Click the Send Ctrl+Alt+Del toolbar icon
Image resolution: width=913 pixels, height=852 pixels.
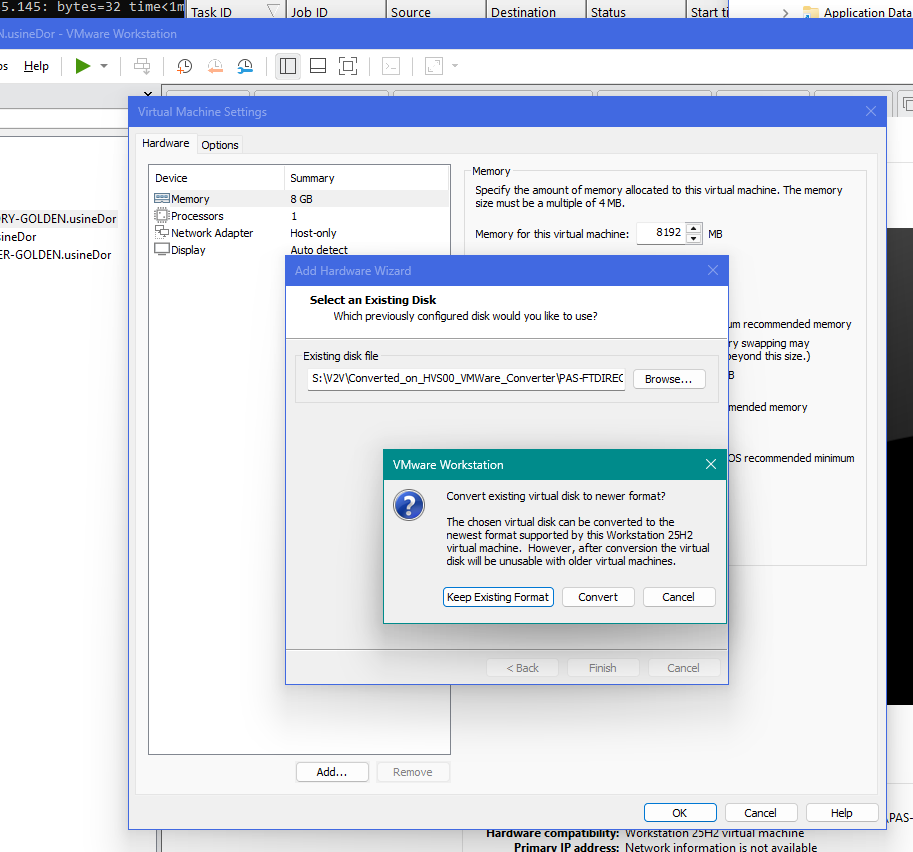coord(141,66)
